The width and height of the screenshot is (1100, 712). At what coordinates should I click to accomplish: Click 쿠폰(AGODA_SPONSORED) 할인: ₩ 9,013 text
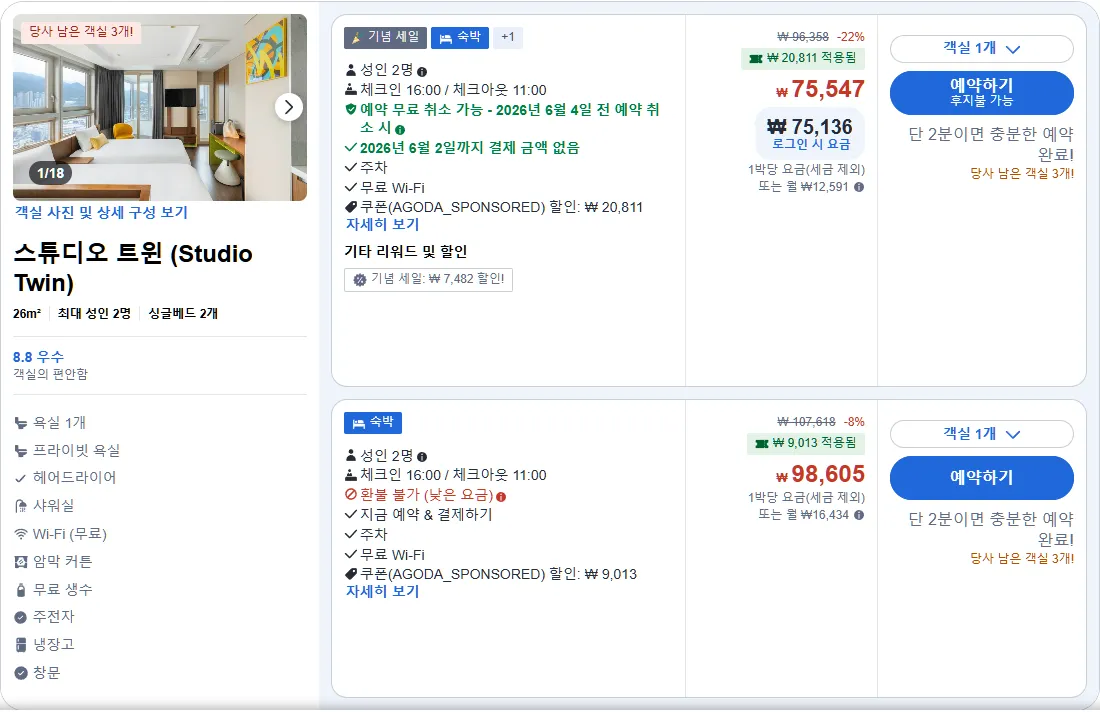tap(498, 575)
